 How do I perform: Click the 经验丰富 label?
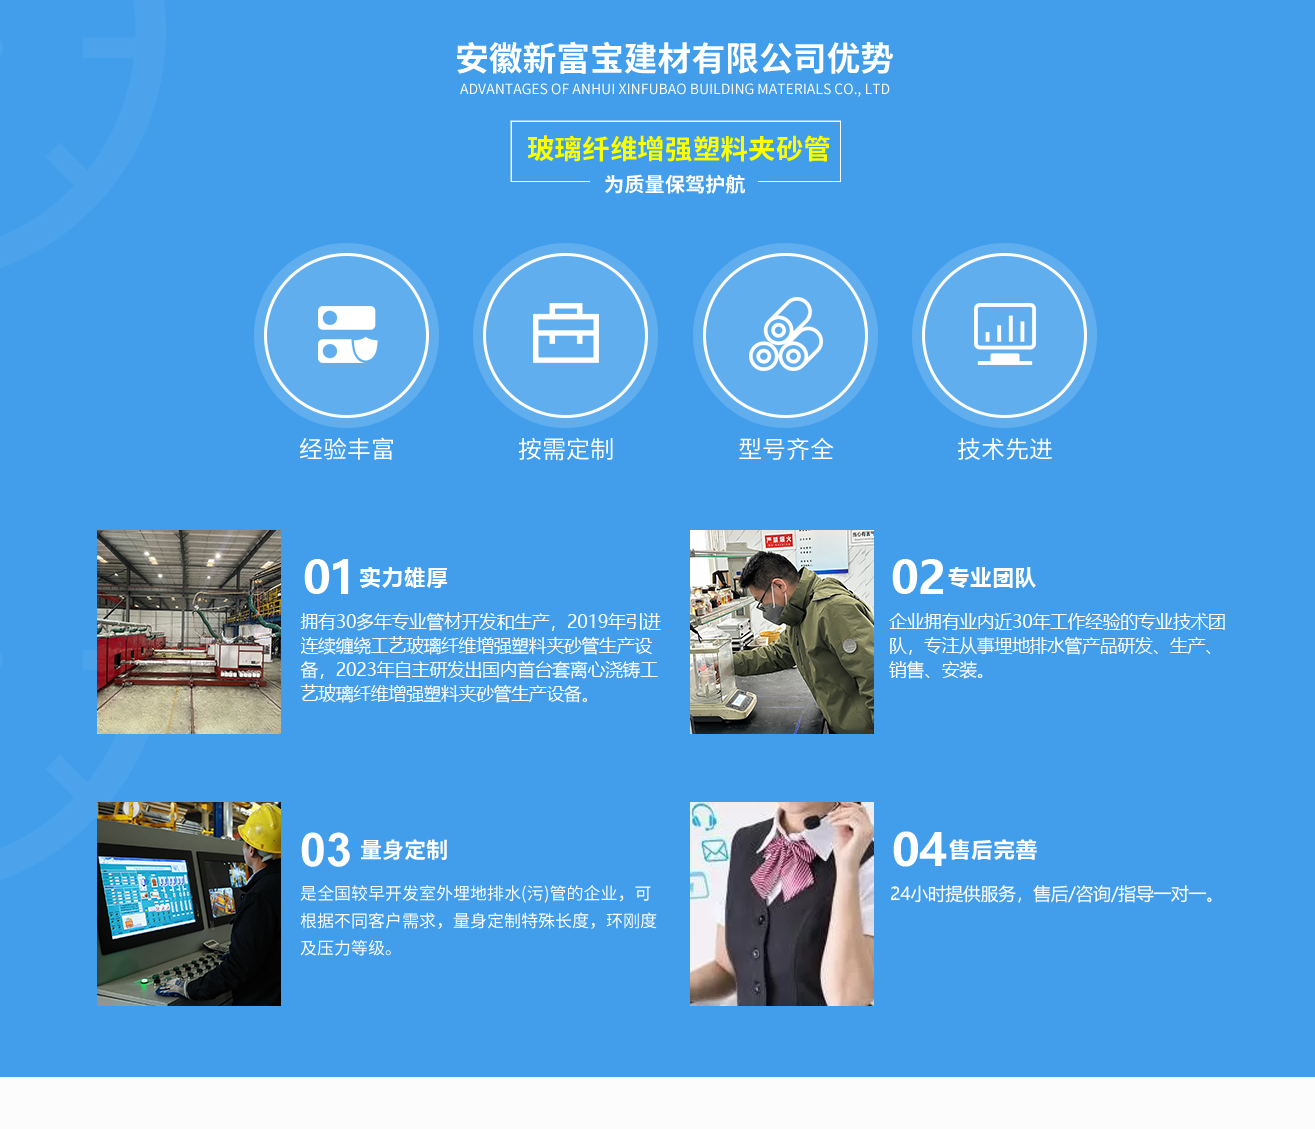click(x=347, y=450)
